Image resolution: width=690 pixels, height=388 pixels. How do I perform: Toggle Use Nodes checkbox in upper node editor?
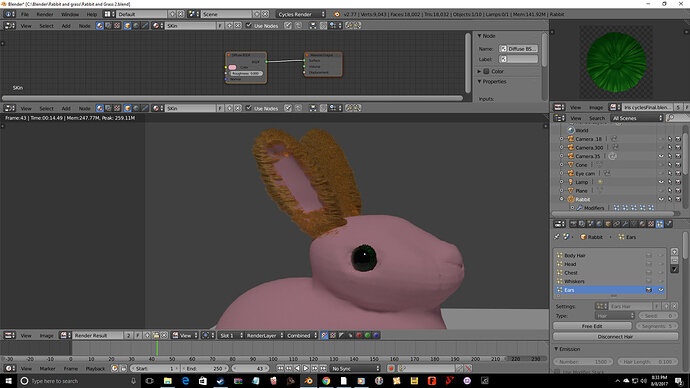pyautogui.click(x=249, y=26)
